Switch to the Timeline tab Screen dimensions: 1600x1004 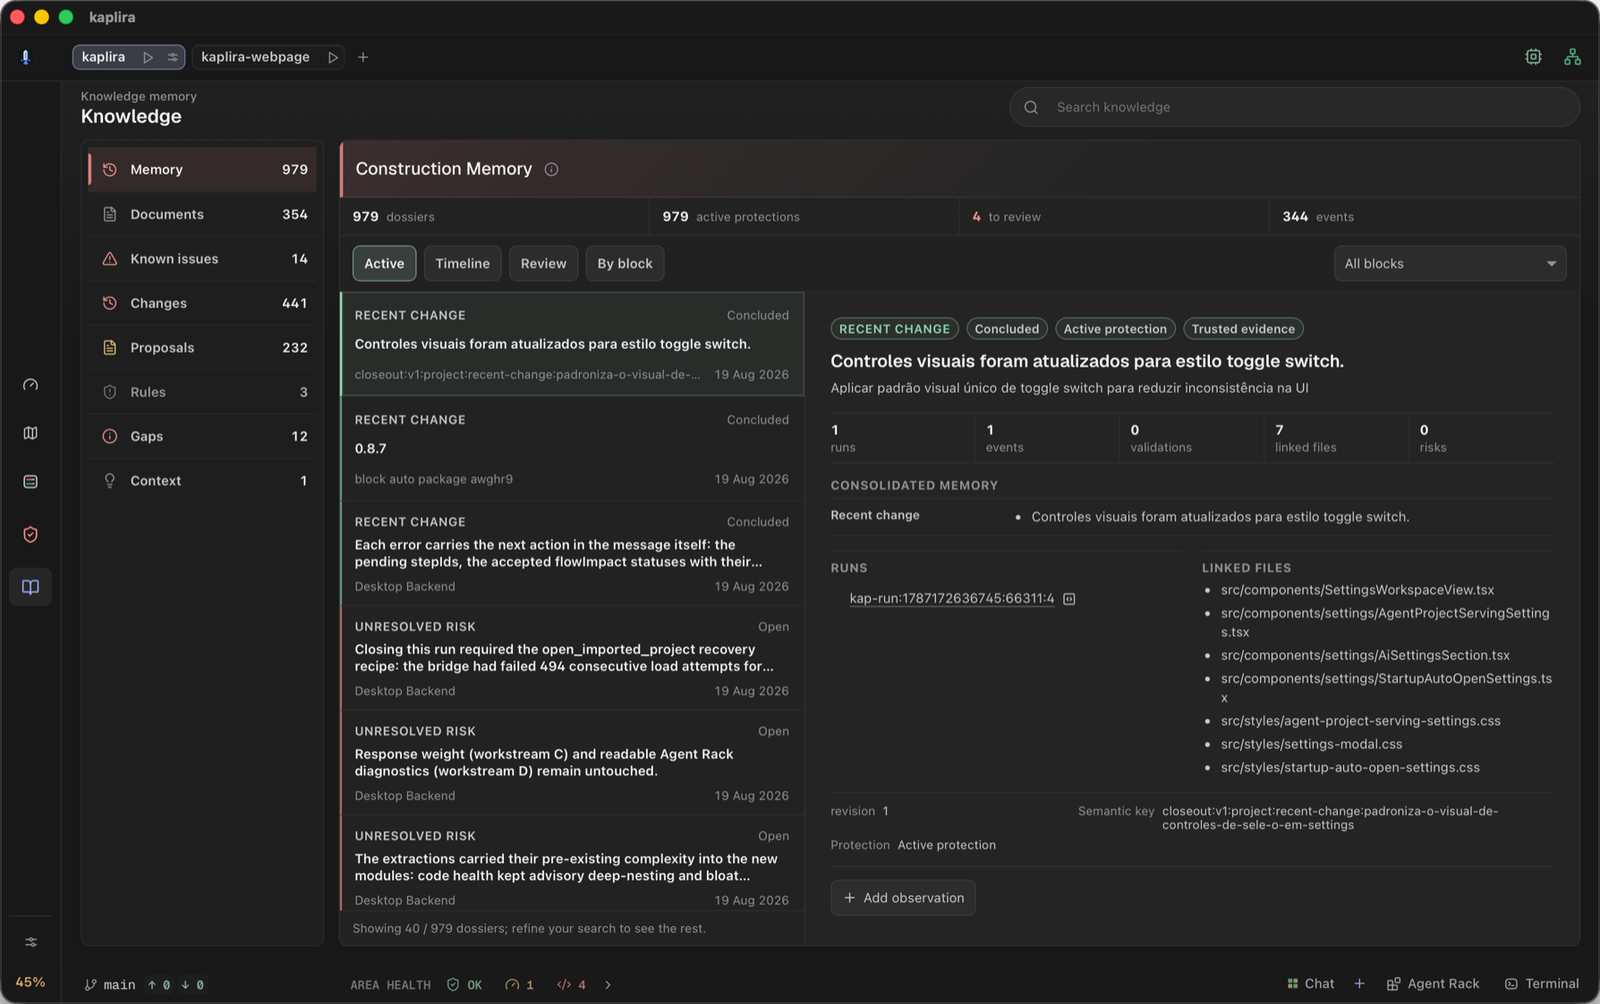click(463, 264)
